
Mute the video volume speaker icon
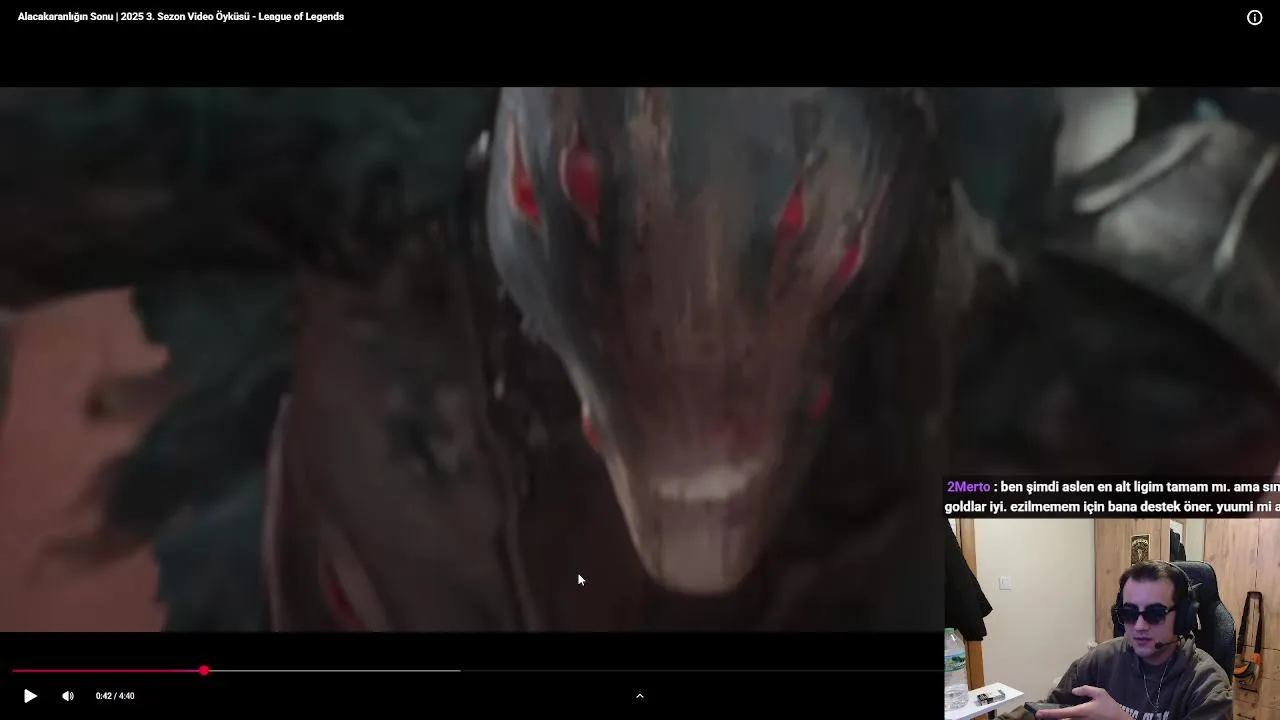click(68, 696)
